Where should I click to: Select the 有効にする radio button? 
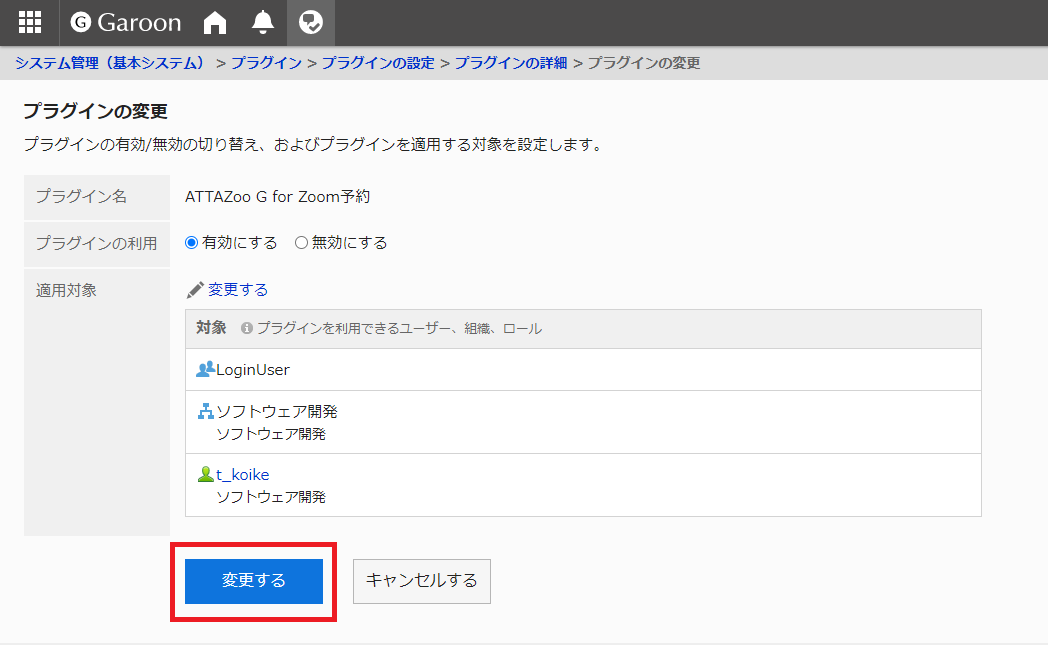point(192,243)
